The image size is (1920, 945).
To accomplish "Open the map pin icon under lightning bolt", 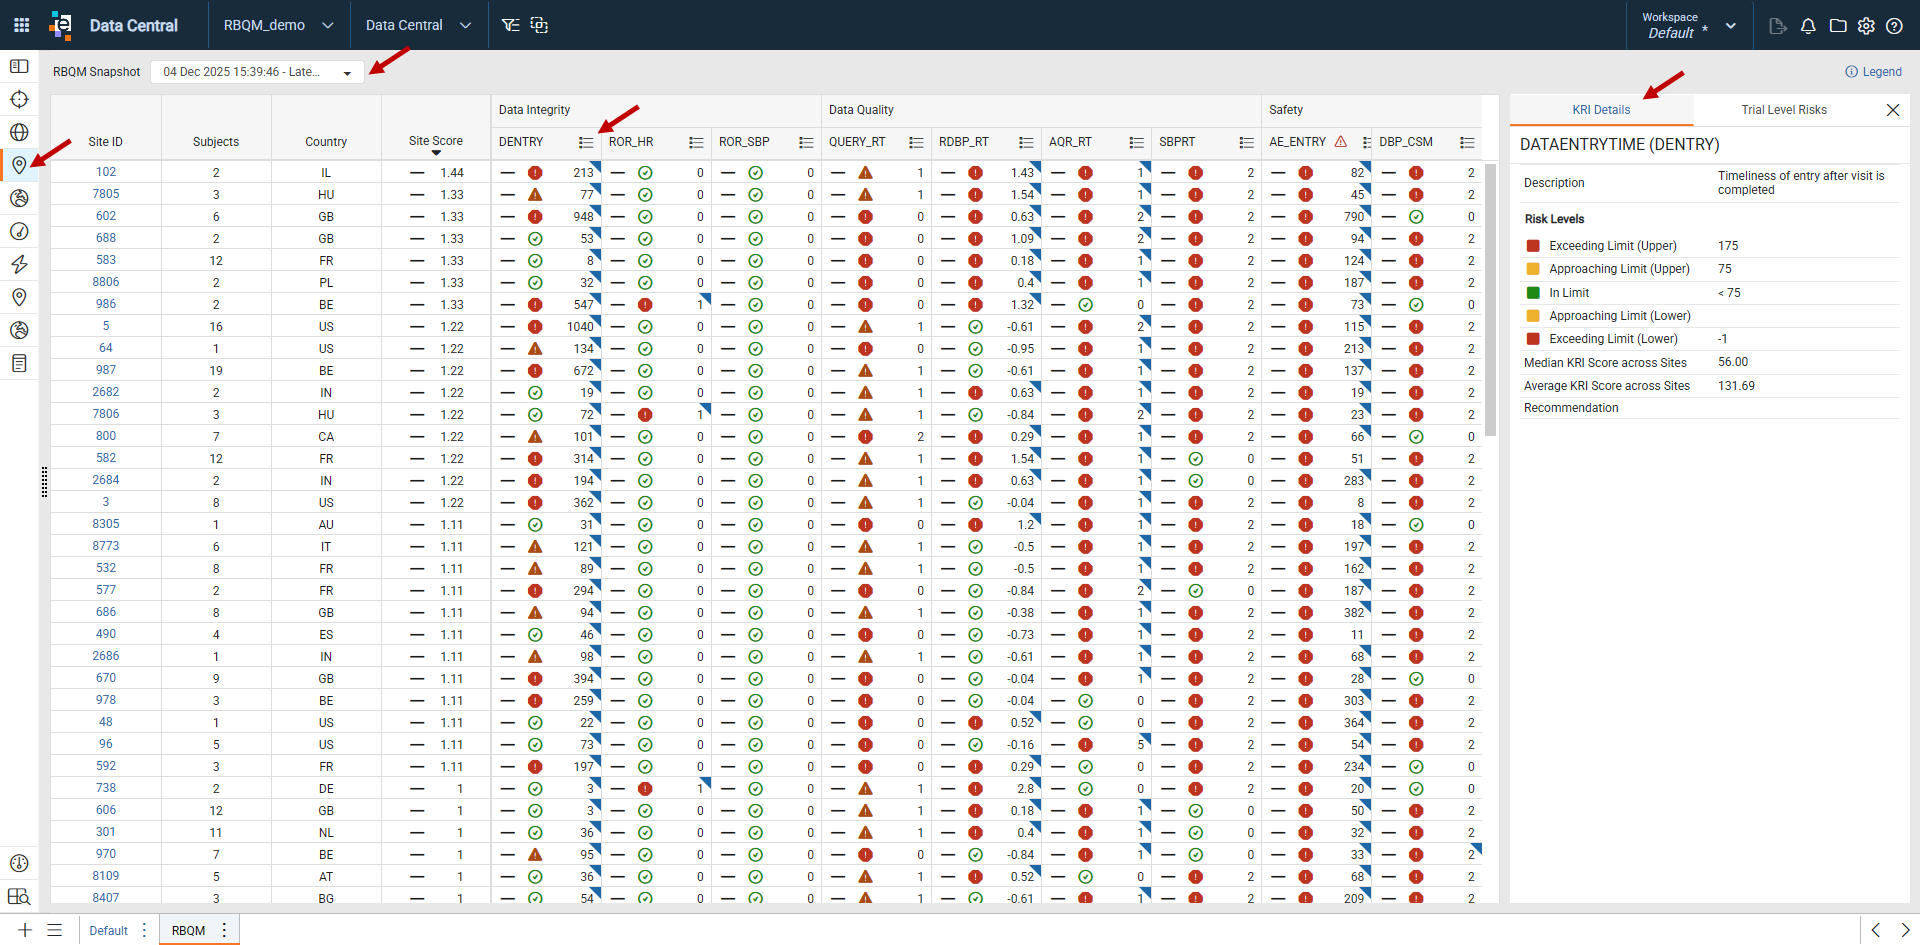I will click(19, 297).
